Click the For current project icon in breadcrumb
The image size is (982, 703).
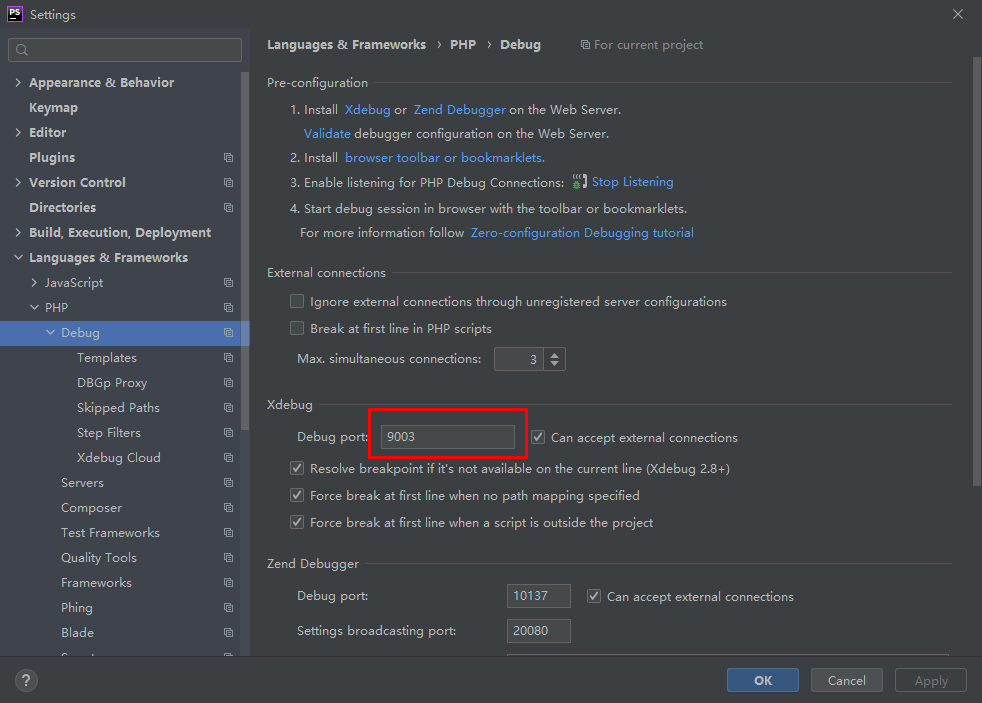point(585,45)
